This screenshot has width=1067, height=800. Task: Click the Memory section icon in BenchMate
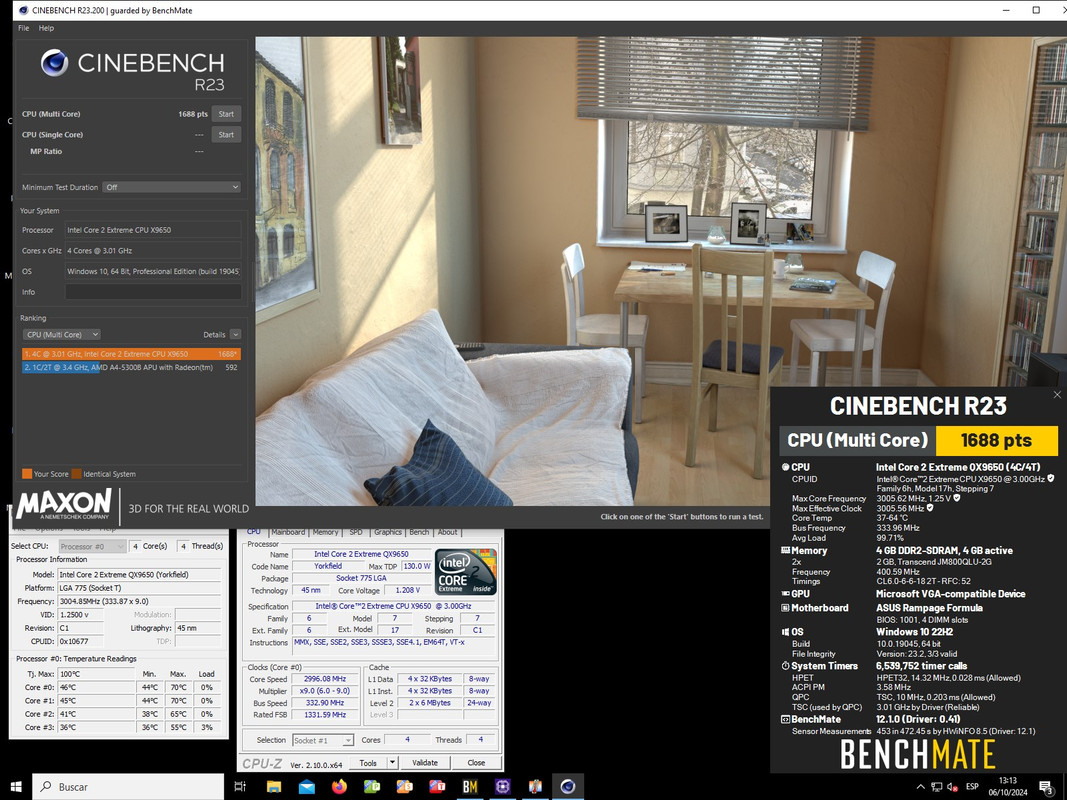[785, 550]
